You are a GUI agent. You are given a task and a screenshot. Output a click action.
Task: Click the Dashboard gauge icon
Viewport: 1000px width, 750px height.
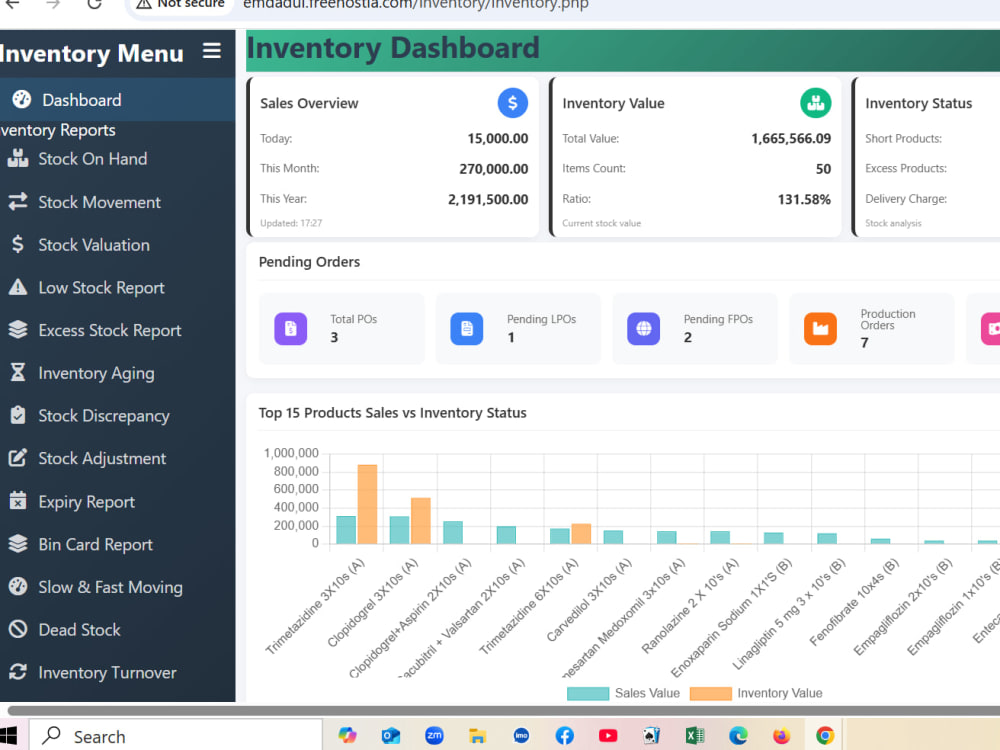[x=22, y=99]
